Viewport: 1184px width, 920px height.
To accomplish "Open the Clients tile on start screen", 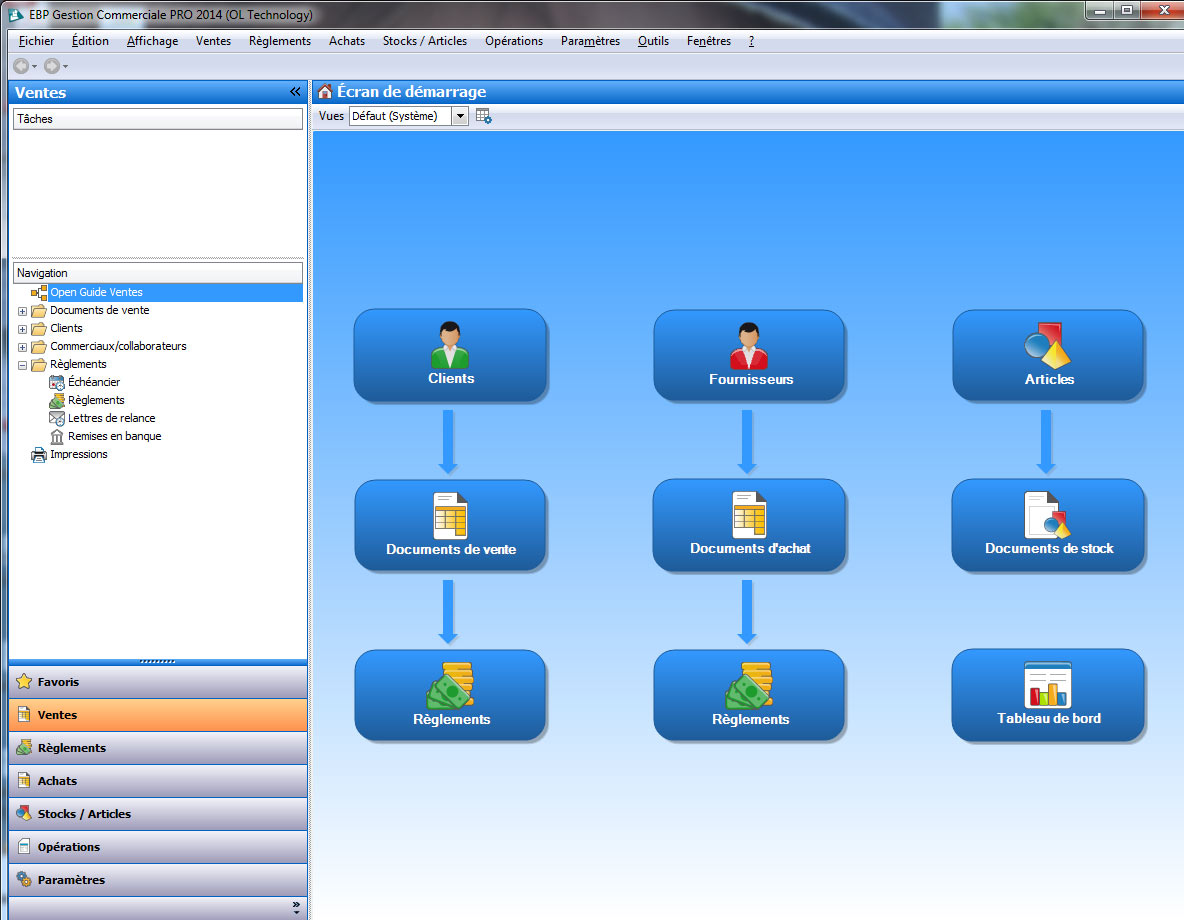I will (x=451, y=355).
